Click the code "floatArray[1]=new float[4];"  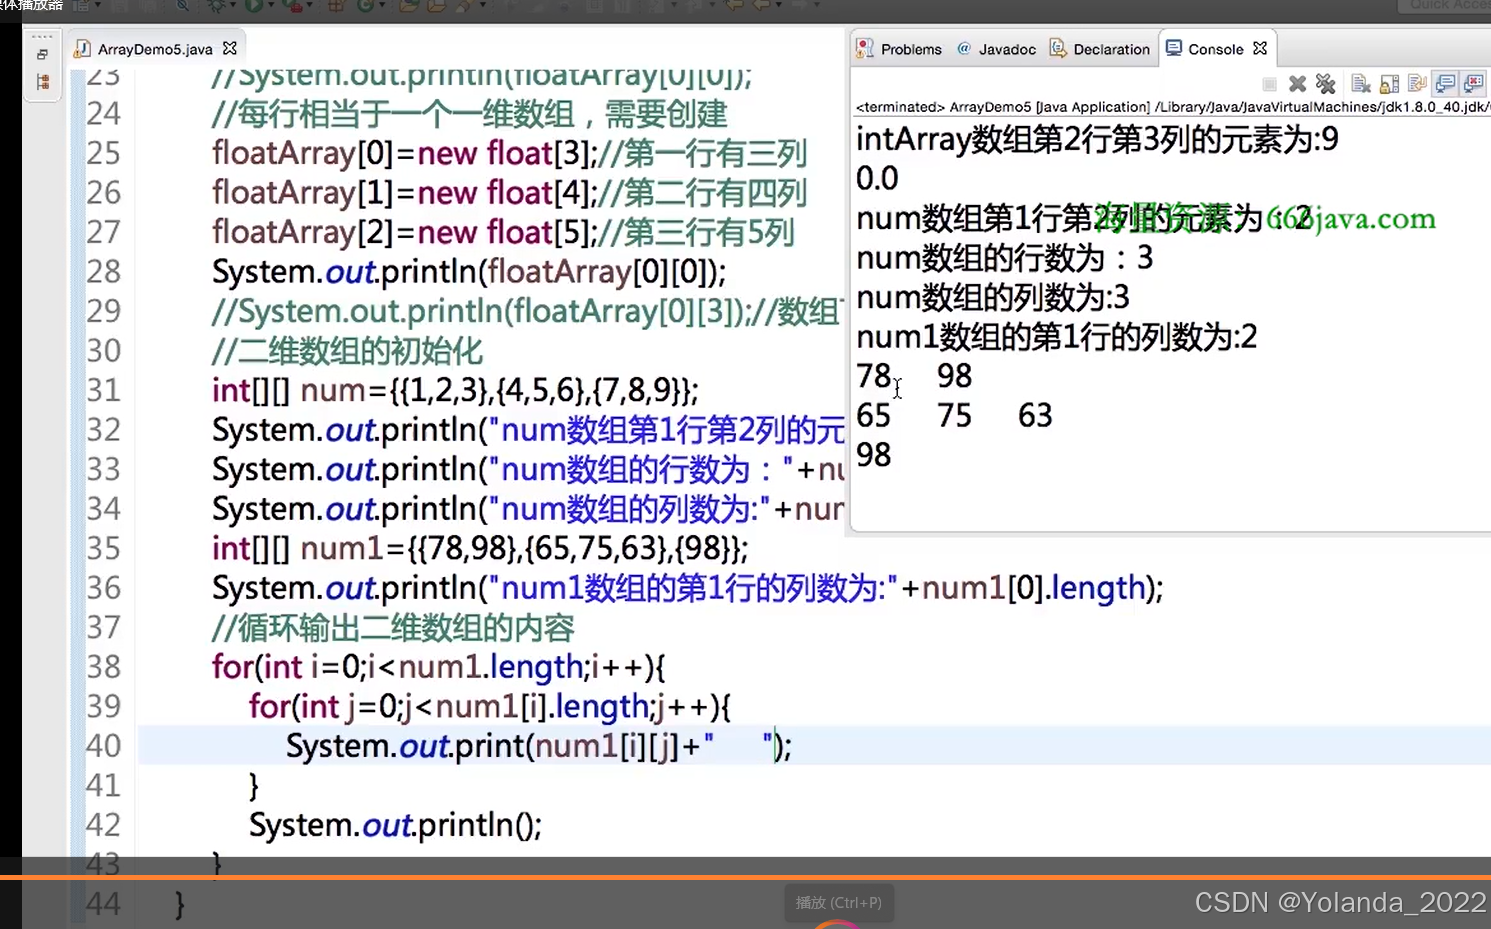[404, 193]
